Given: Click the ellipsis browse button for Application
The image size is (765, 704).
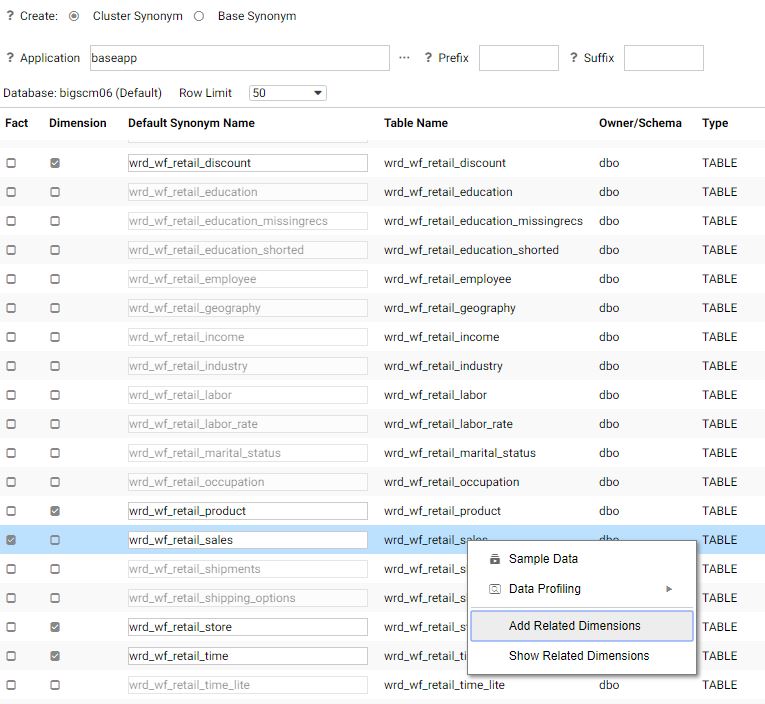Looking at the screenshot, I should [x=404, y=58].
